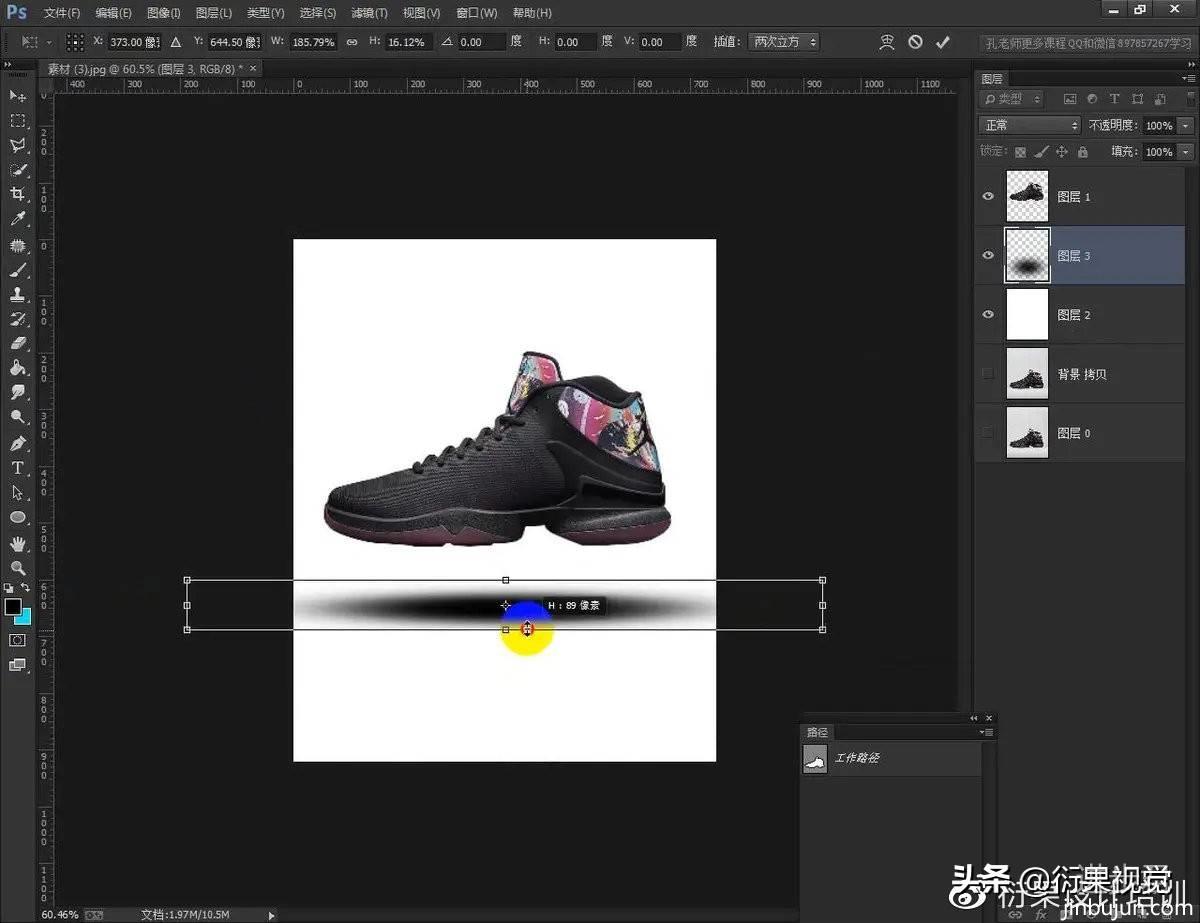Open the layer filter type dropdown 类型
Viewport: 1200px width, 923px height.
[1012, 99]
